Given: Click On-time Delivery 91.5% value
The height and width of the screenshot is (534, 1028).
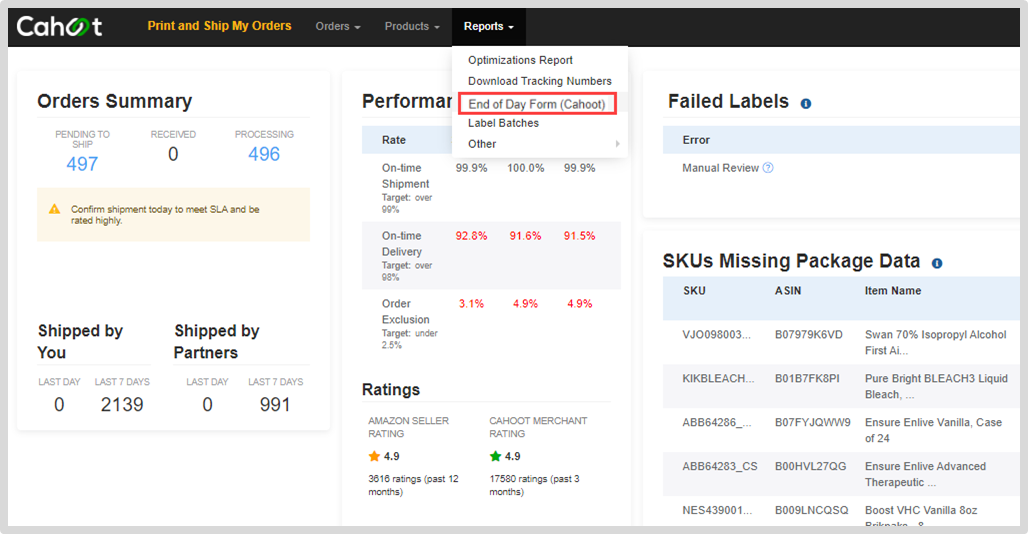Looking at the screenshot, I should coord(580,236).
